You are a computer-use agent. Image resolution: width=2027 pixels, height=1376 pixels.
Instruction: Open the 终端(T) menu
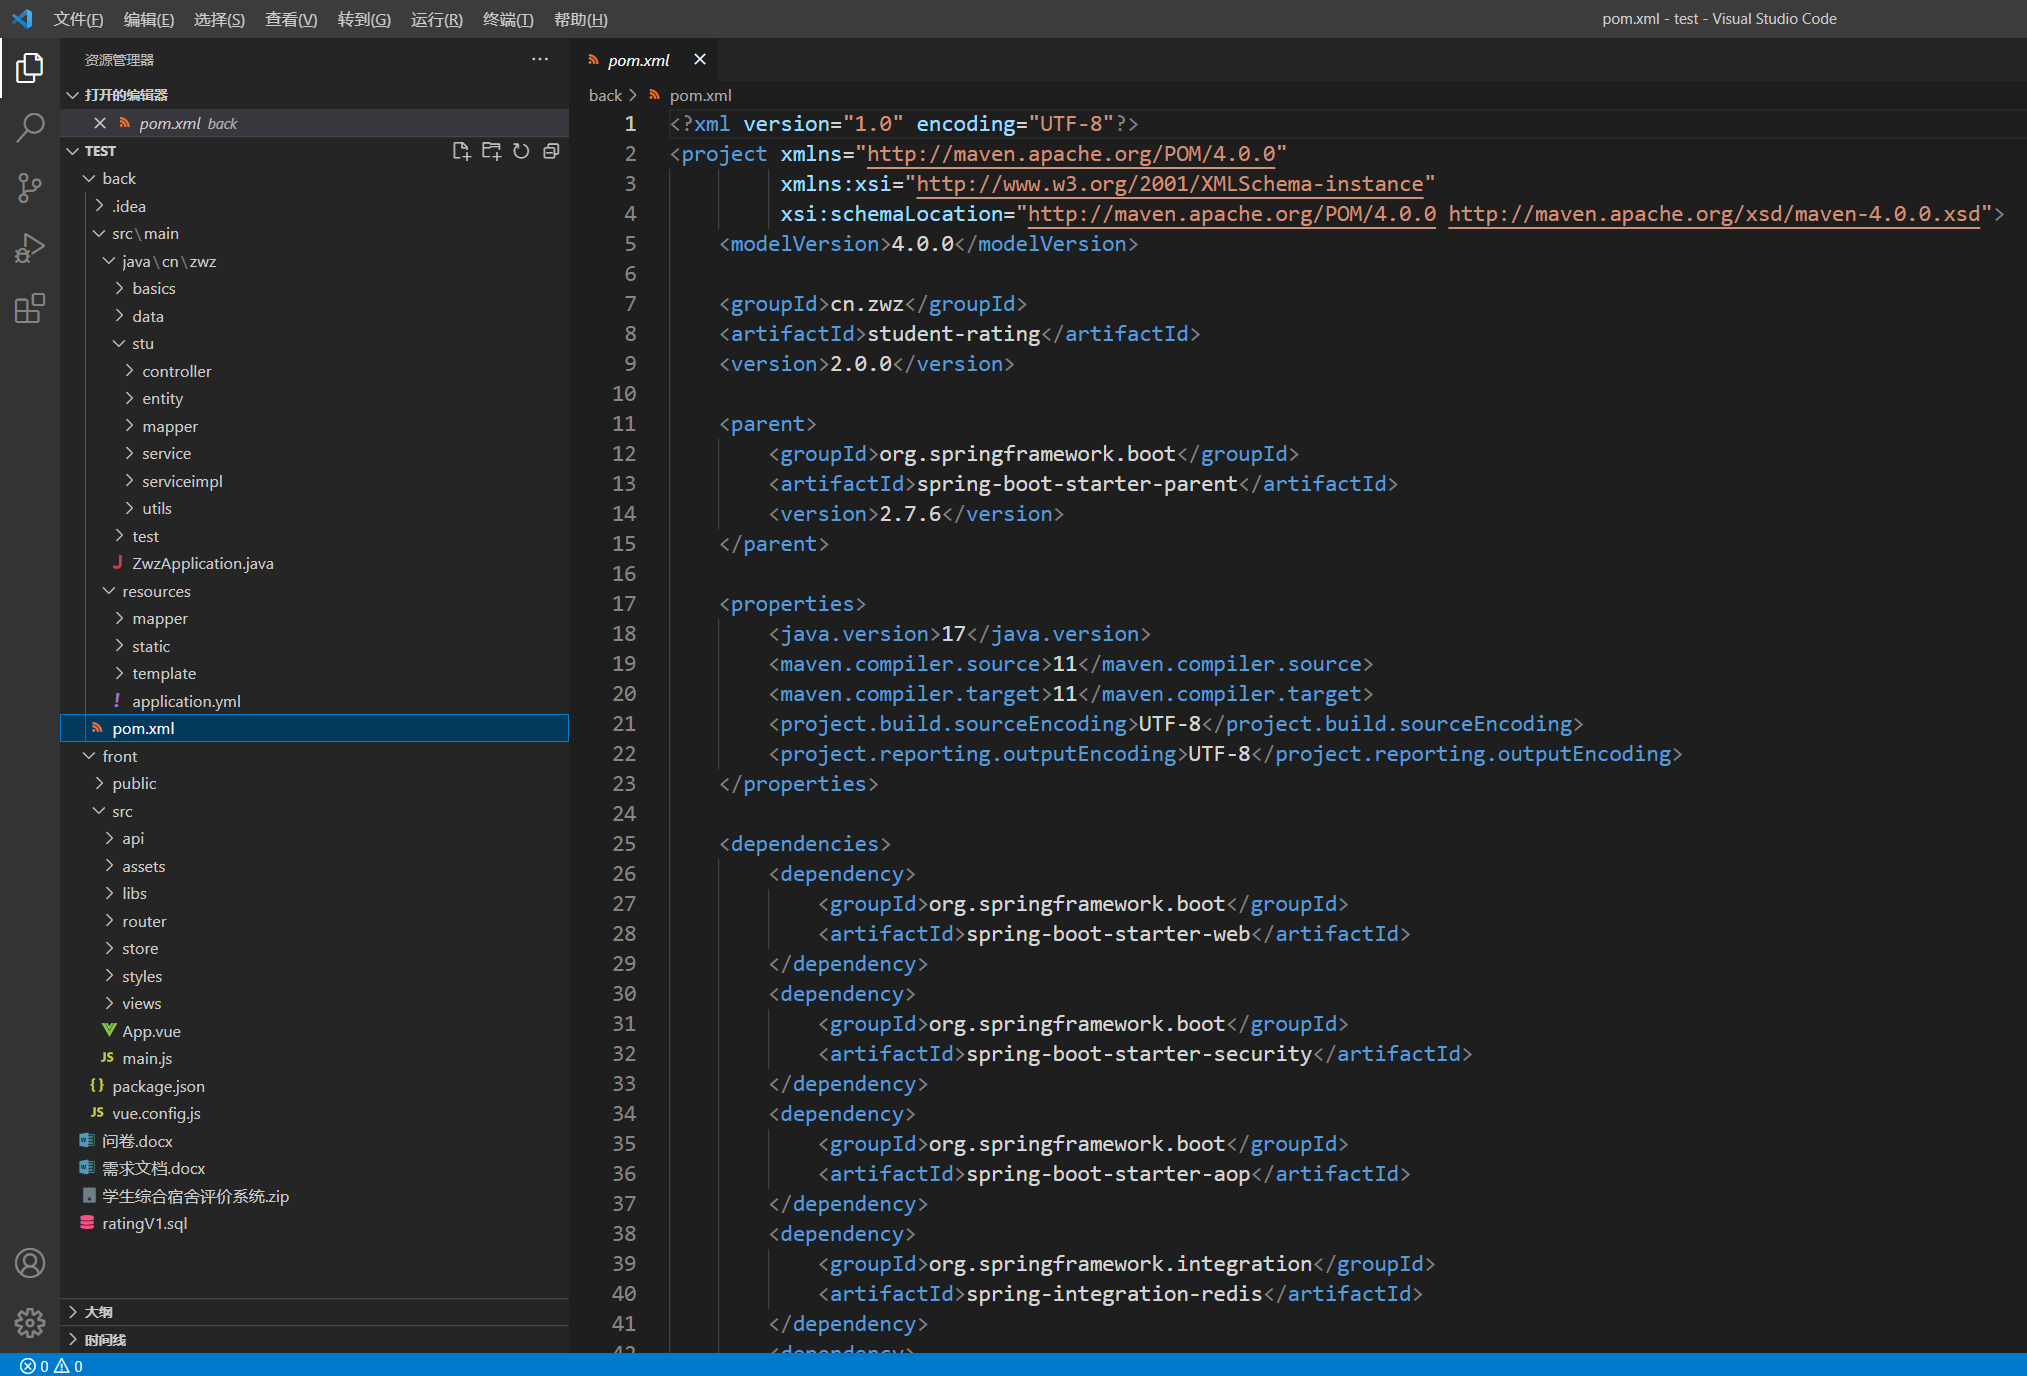tap(508, 19)
